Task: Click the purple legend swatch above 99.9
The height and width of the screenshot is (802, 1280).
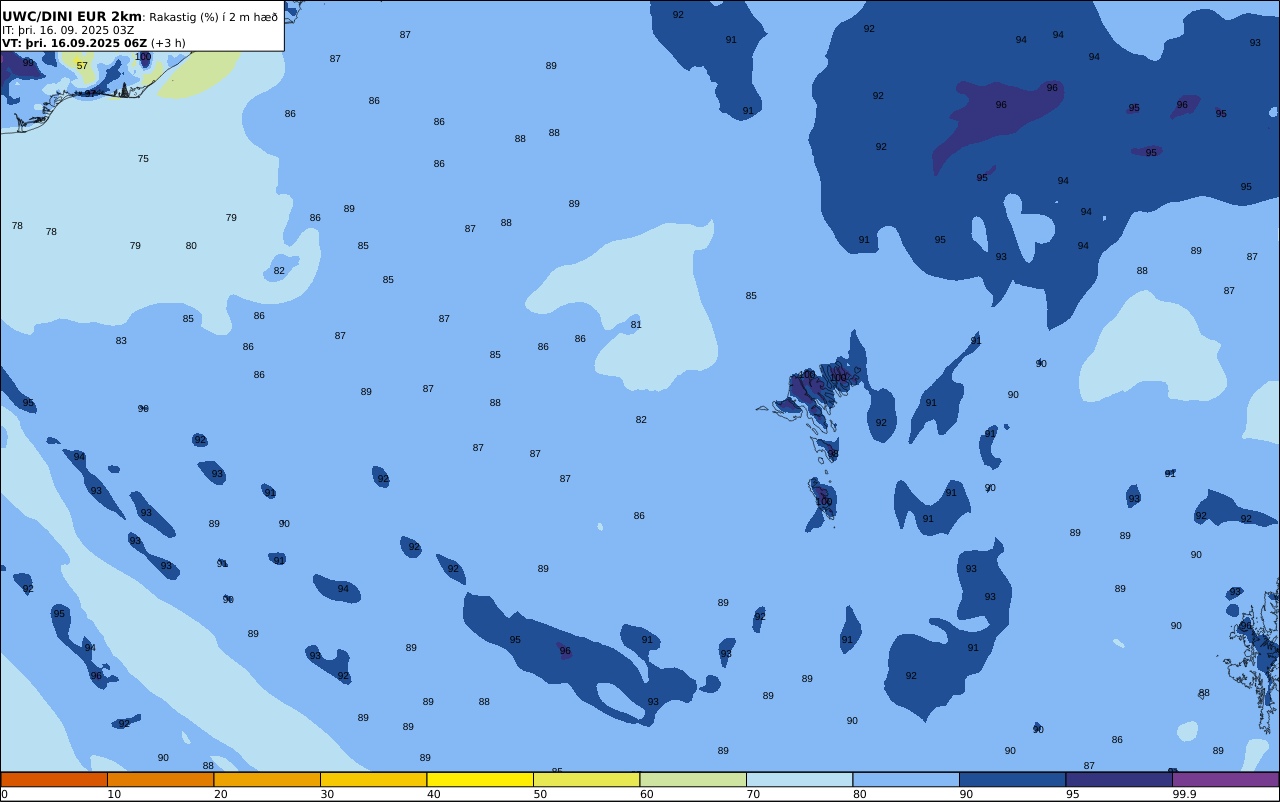Action: (1225, 779)
